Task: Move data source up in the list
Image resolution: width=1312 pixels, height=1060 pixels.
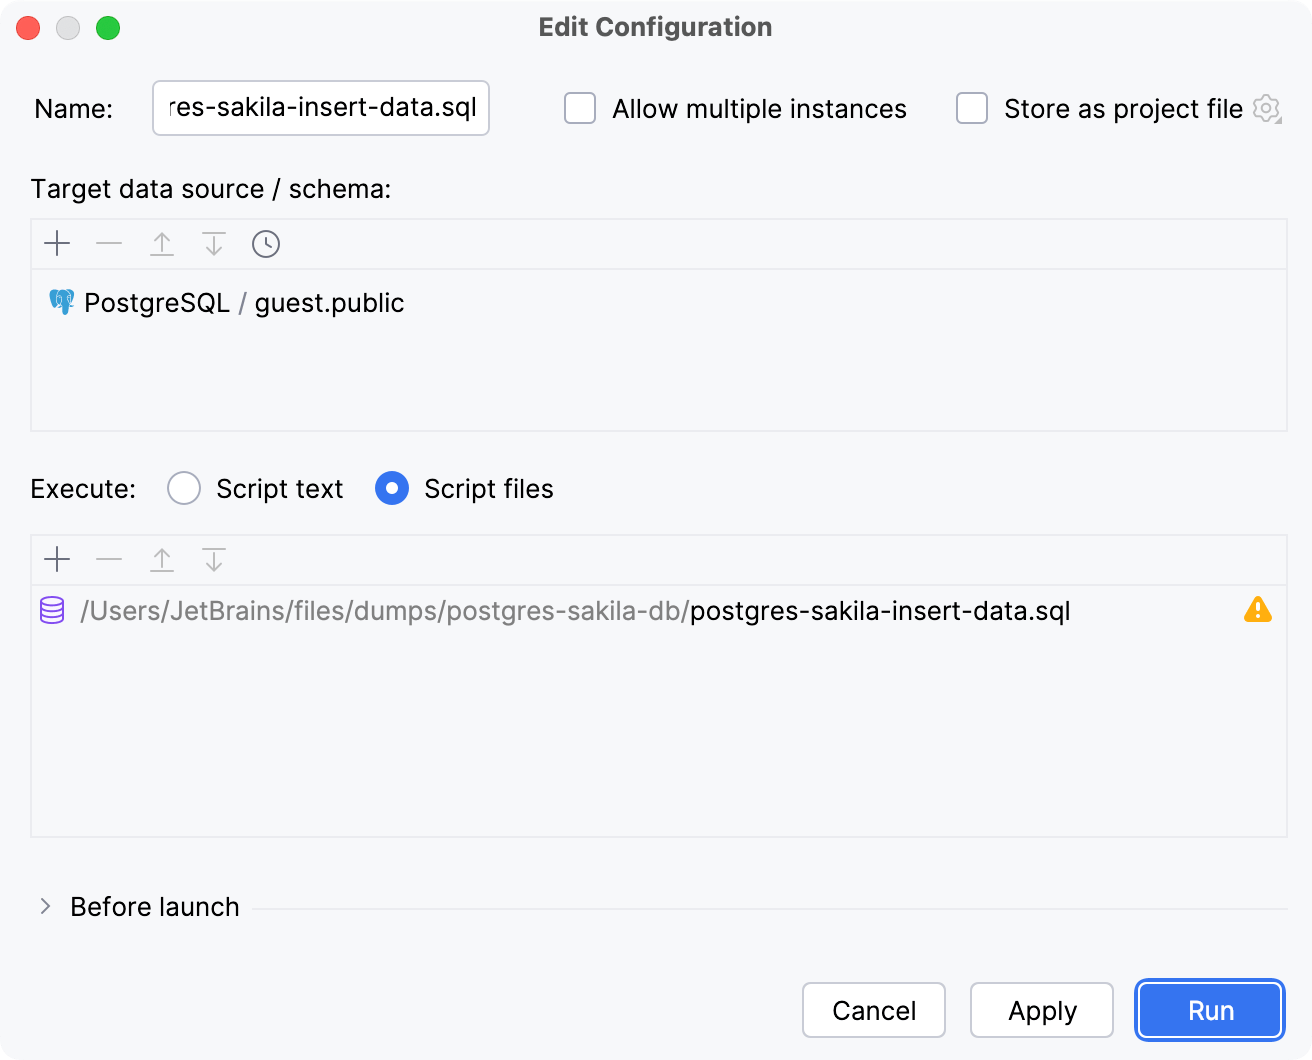Action: coord(161,243)
